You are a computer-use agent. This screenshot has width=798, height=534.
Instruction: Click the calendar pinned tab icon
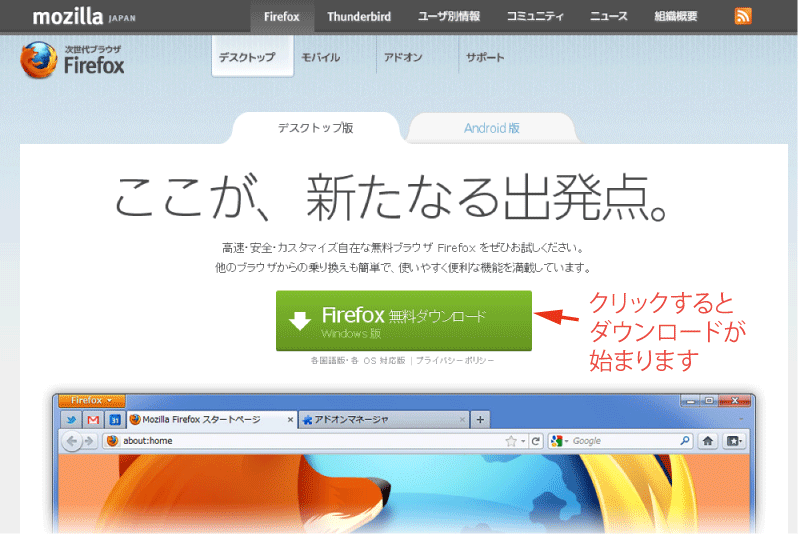click(x=115, y=420)
